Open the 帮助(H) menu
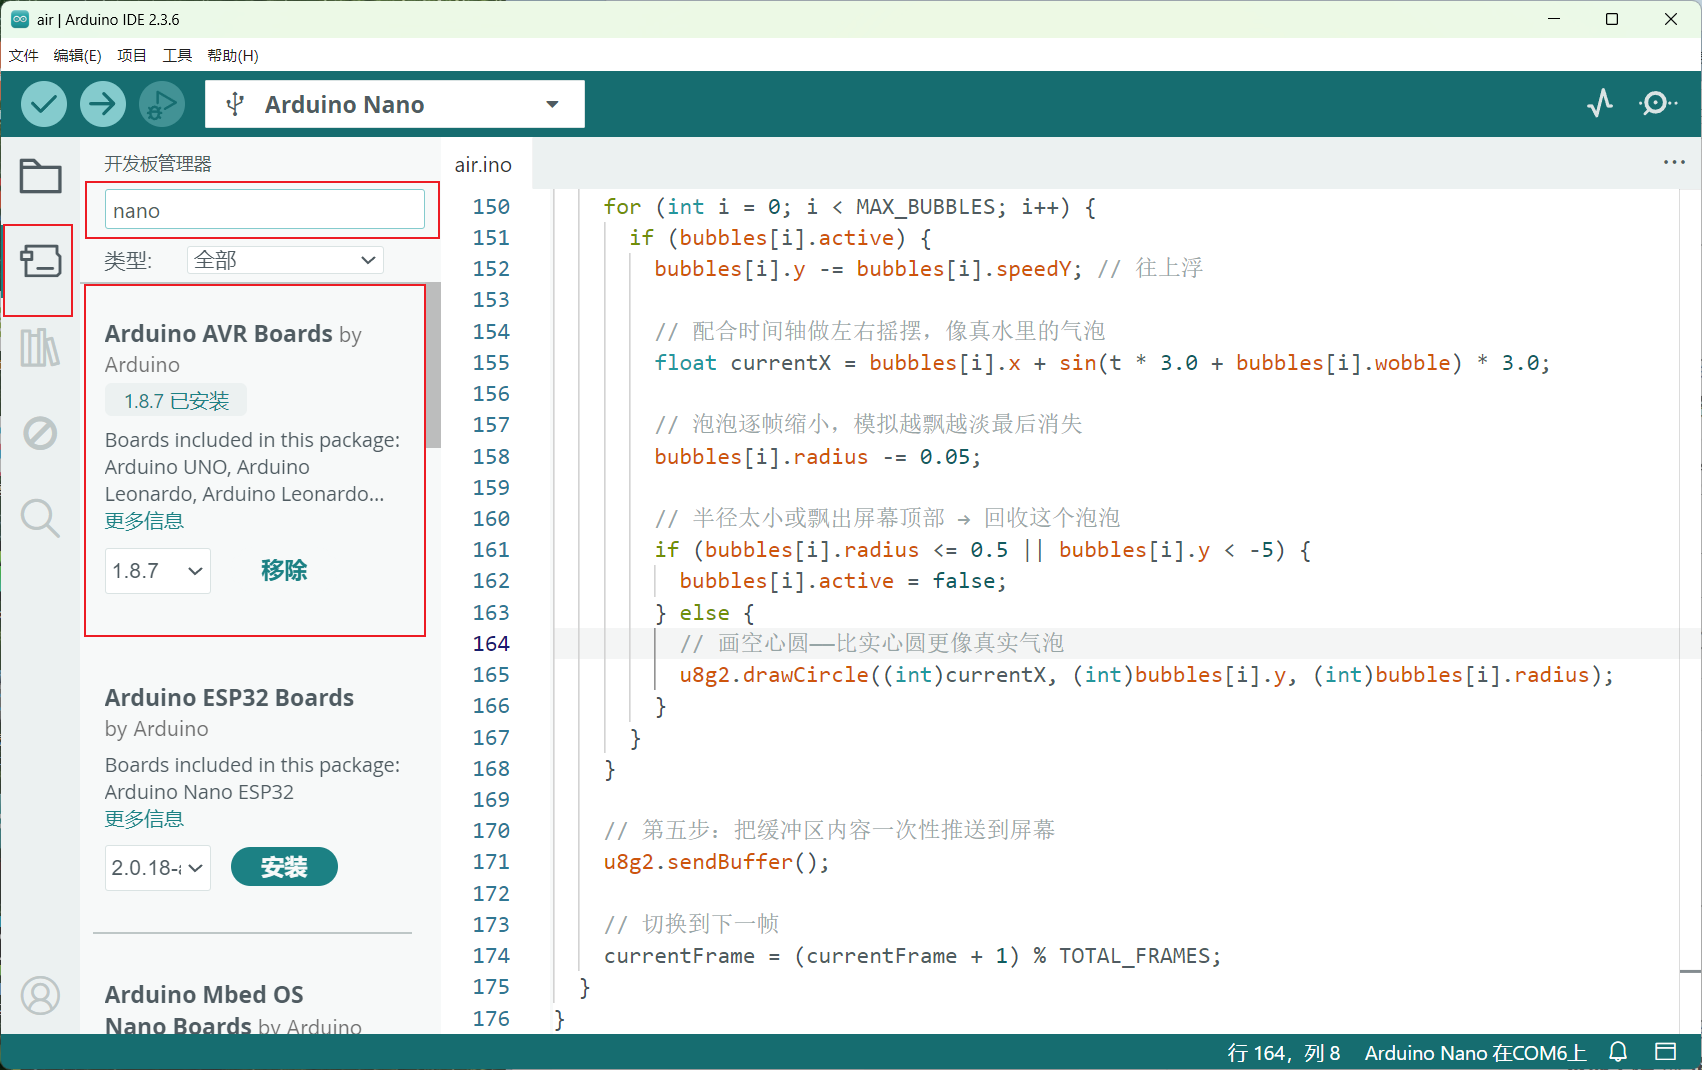The height and width of the screenshot is (1070, 1702). (x=233, y=55)
